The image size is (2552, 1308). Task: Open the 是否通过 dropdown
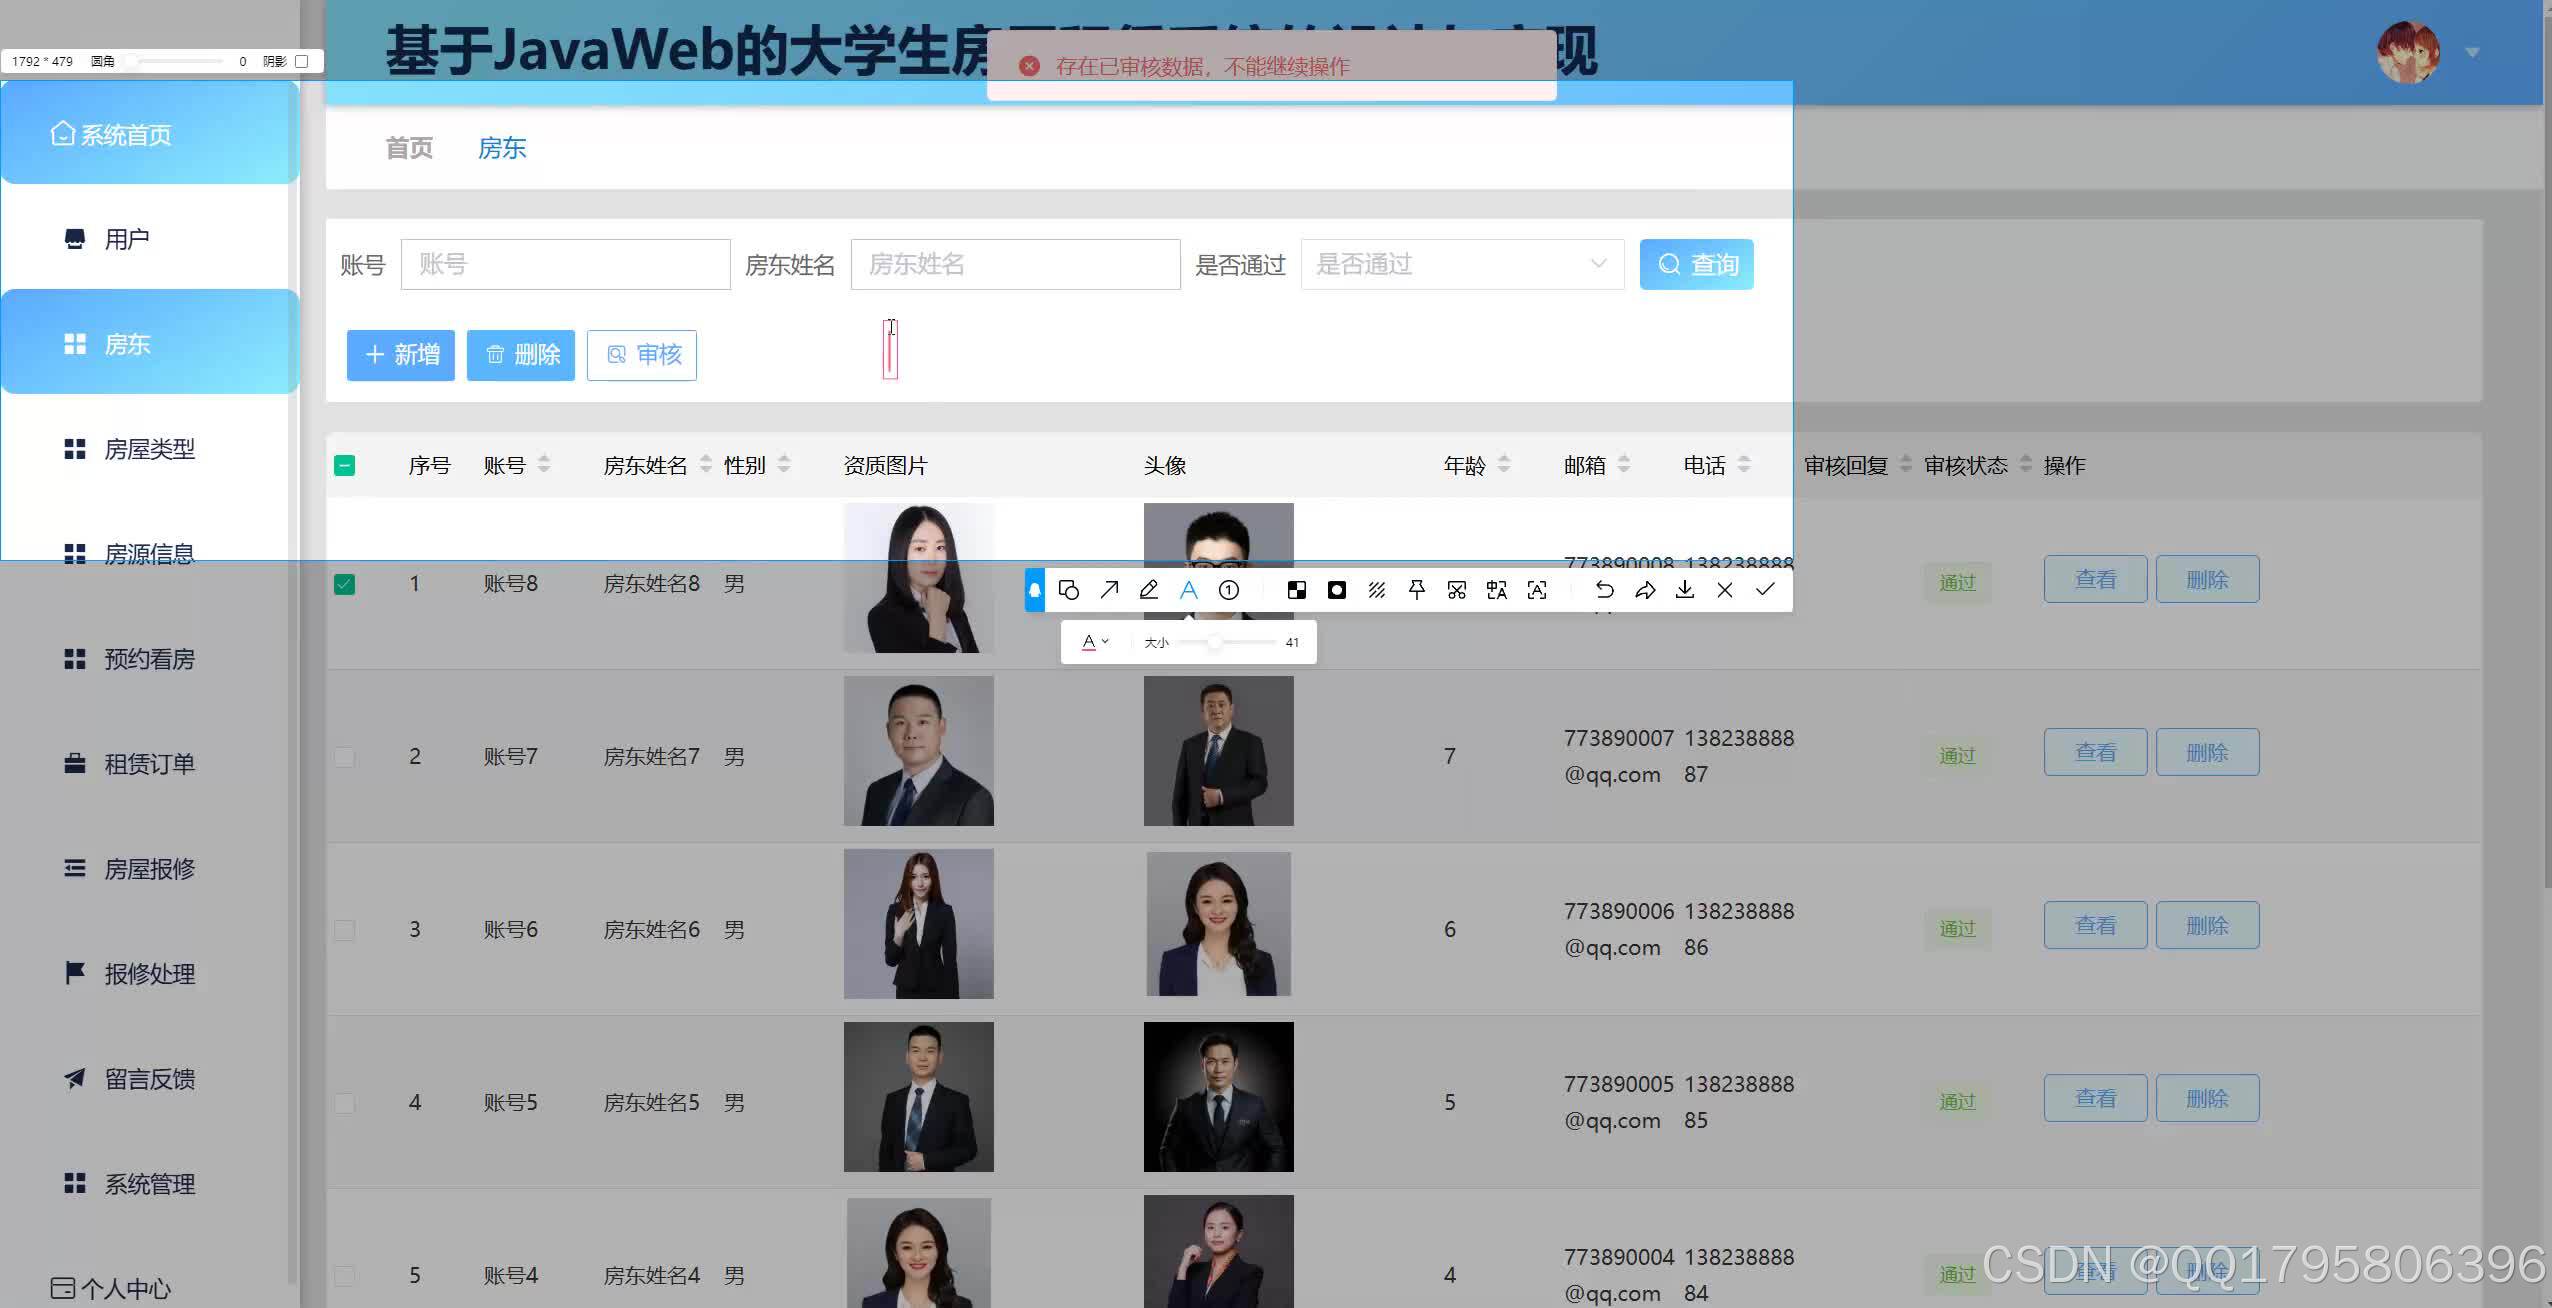[x=1461, y=264]
